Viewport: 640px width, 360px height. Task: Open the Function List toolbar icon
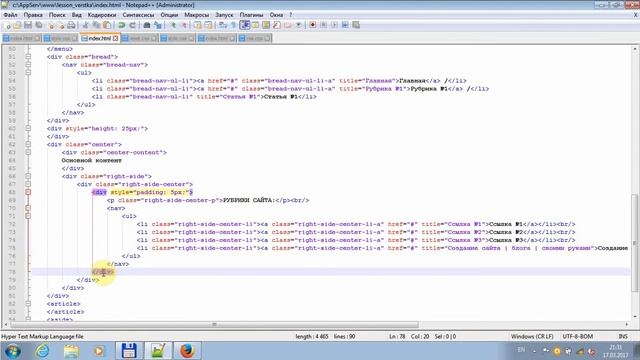(x=277, y=25)
